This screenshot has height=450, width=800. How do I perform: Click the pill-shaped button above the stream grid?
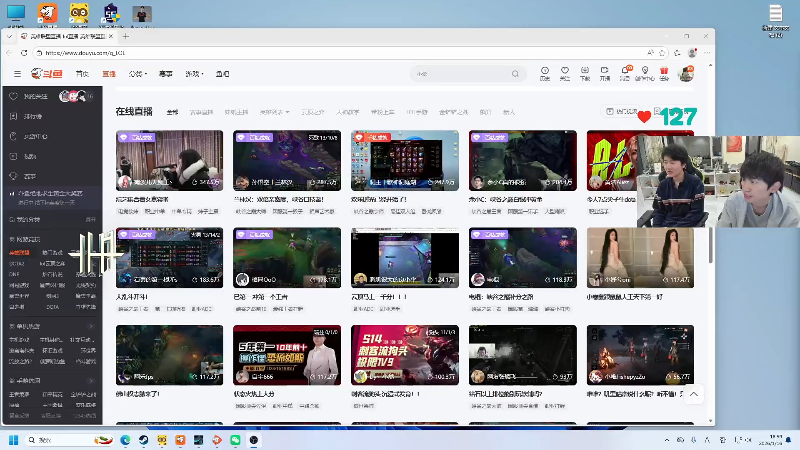click(620, 112)
